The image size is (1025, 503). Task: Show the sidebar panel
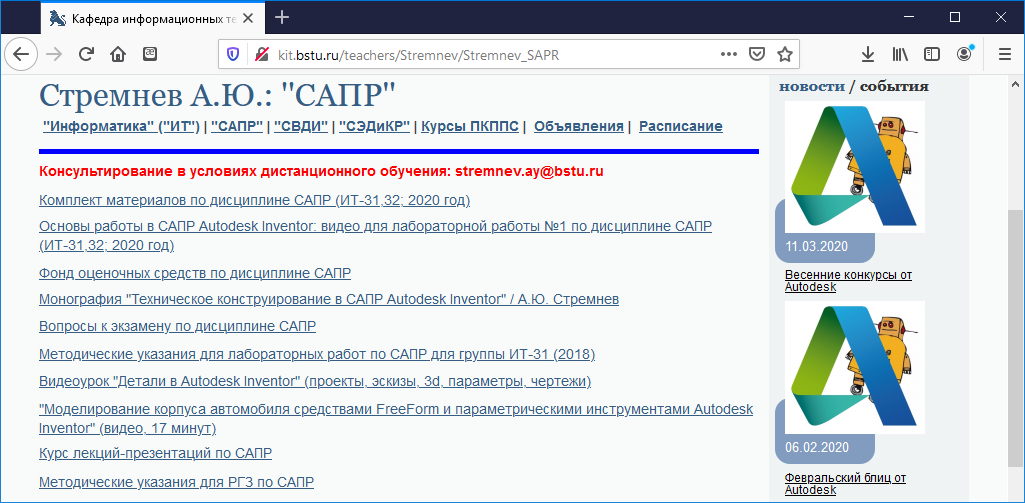tap(932, 54)
